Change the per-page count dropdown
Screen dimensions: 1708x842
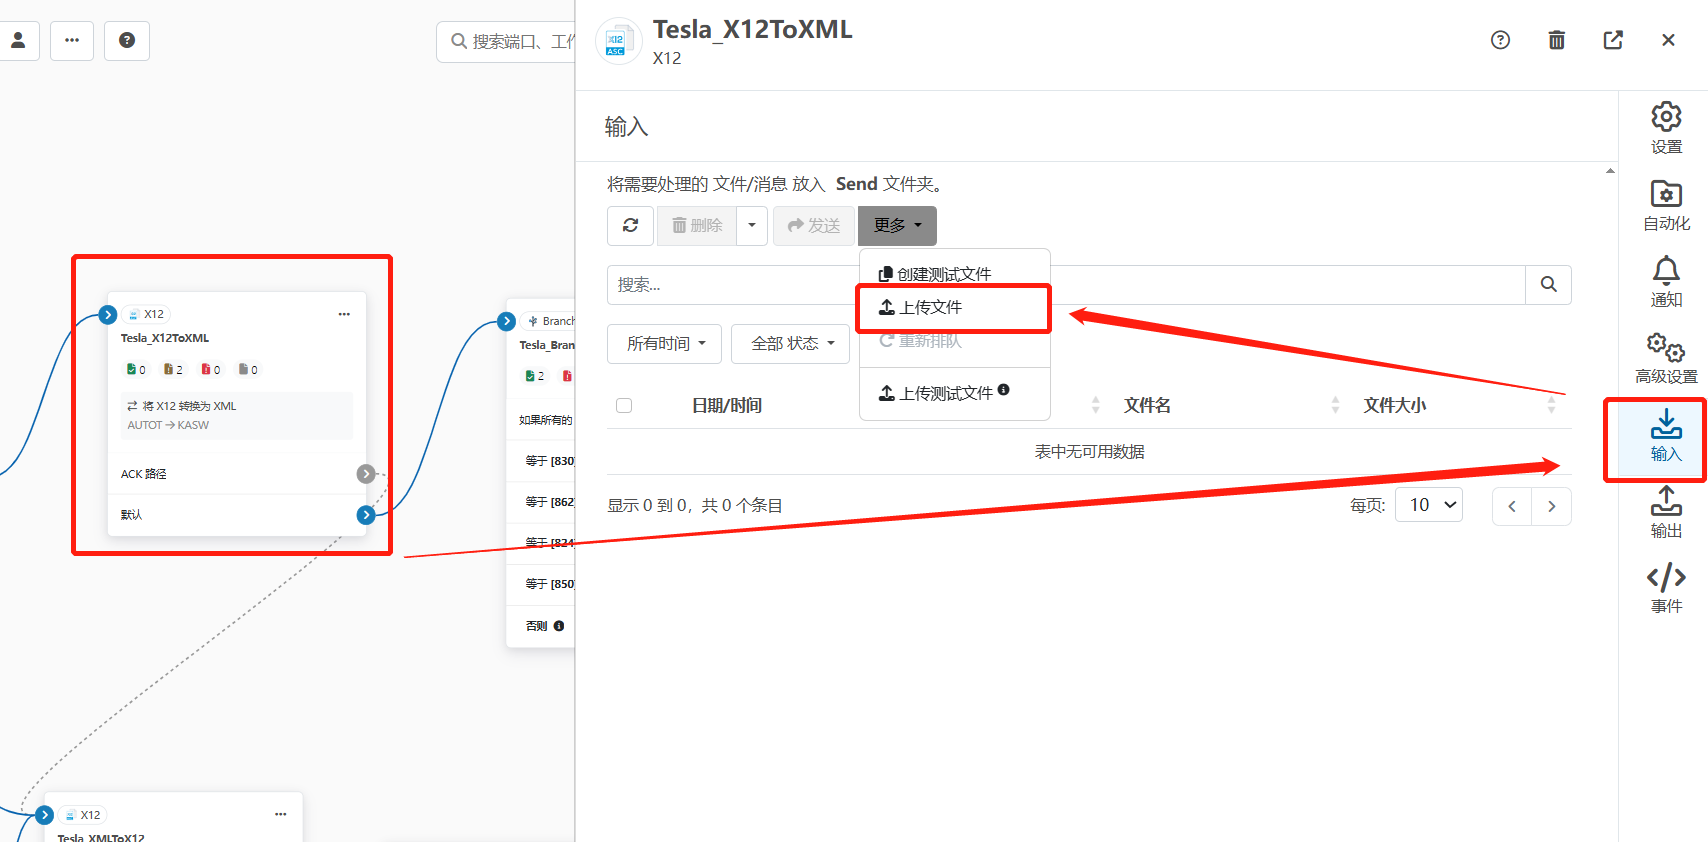tap(1429, 505)
